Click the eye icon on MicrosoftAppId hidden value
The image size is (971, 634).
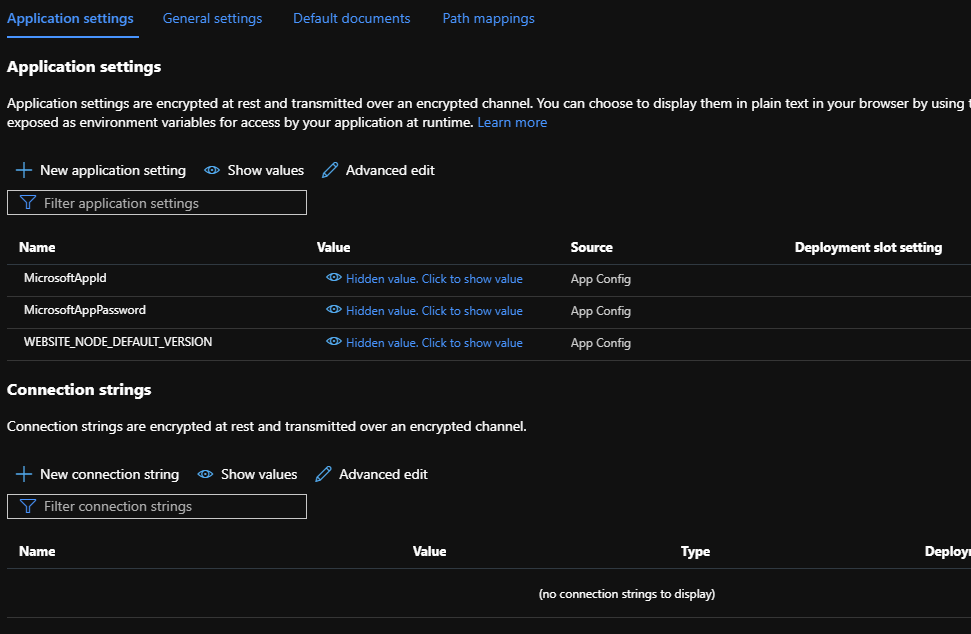coord(333,278)
